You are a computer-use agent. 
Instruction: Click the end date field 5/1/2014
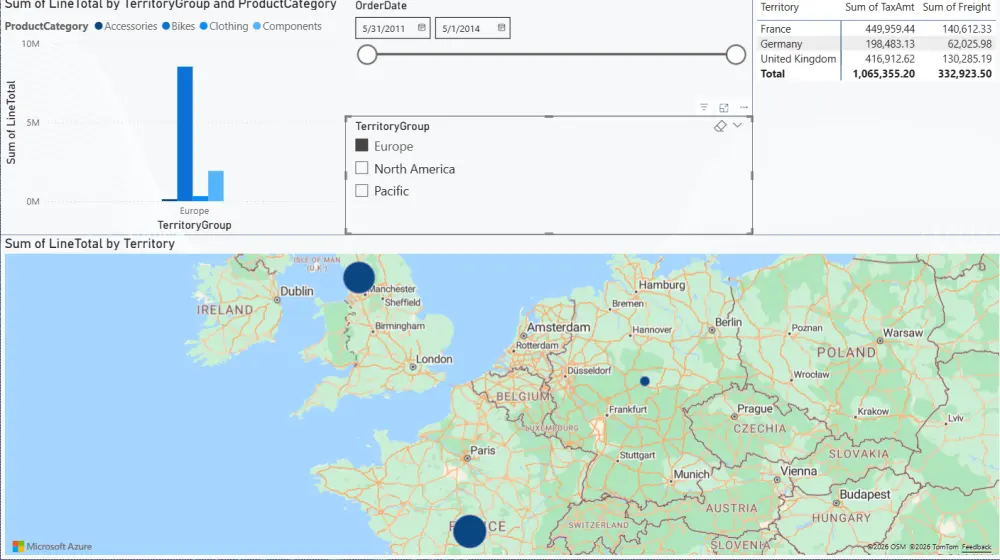pyautogui.click(x=473, y=28)
